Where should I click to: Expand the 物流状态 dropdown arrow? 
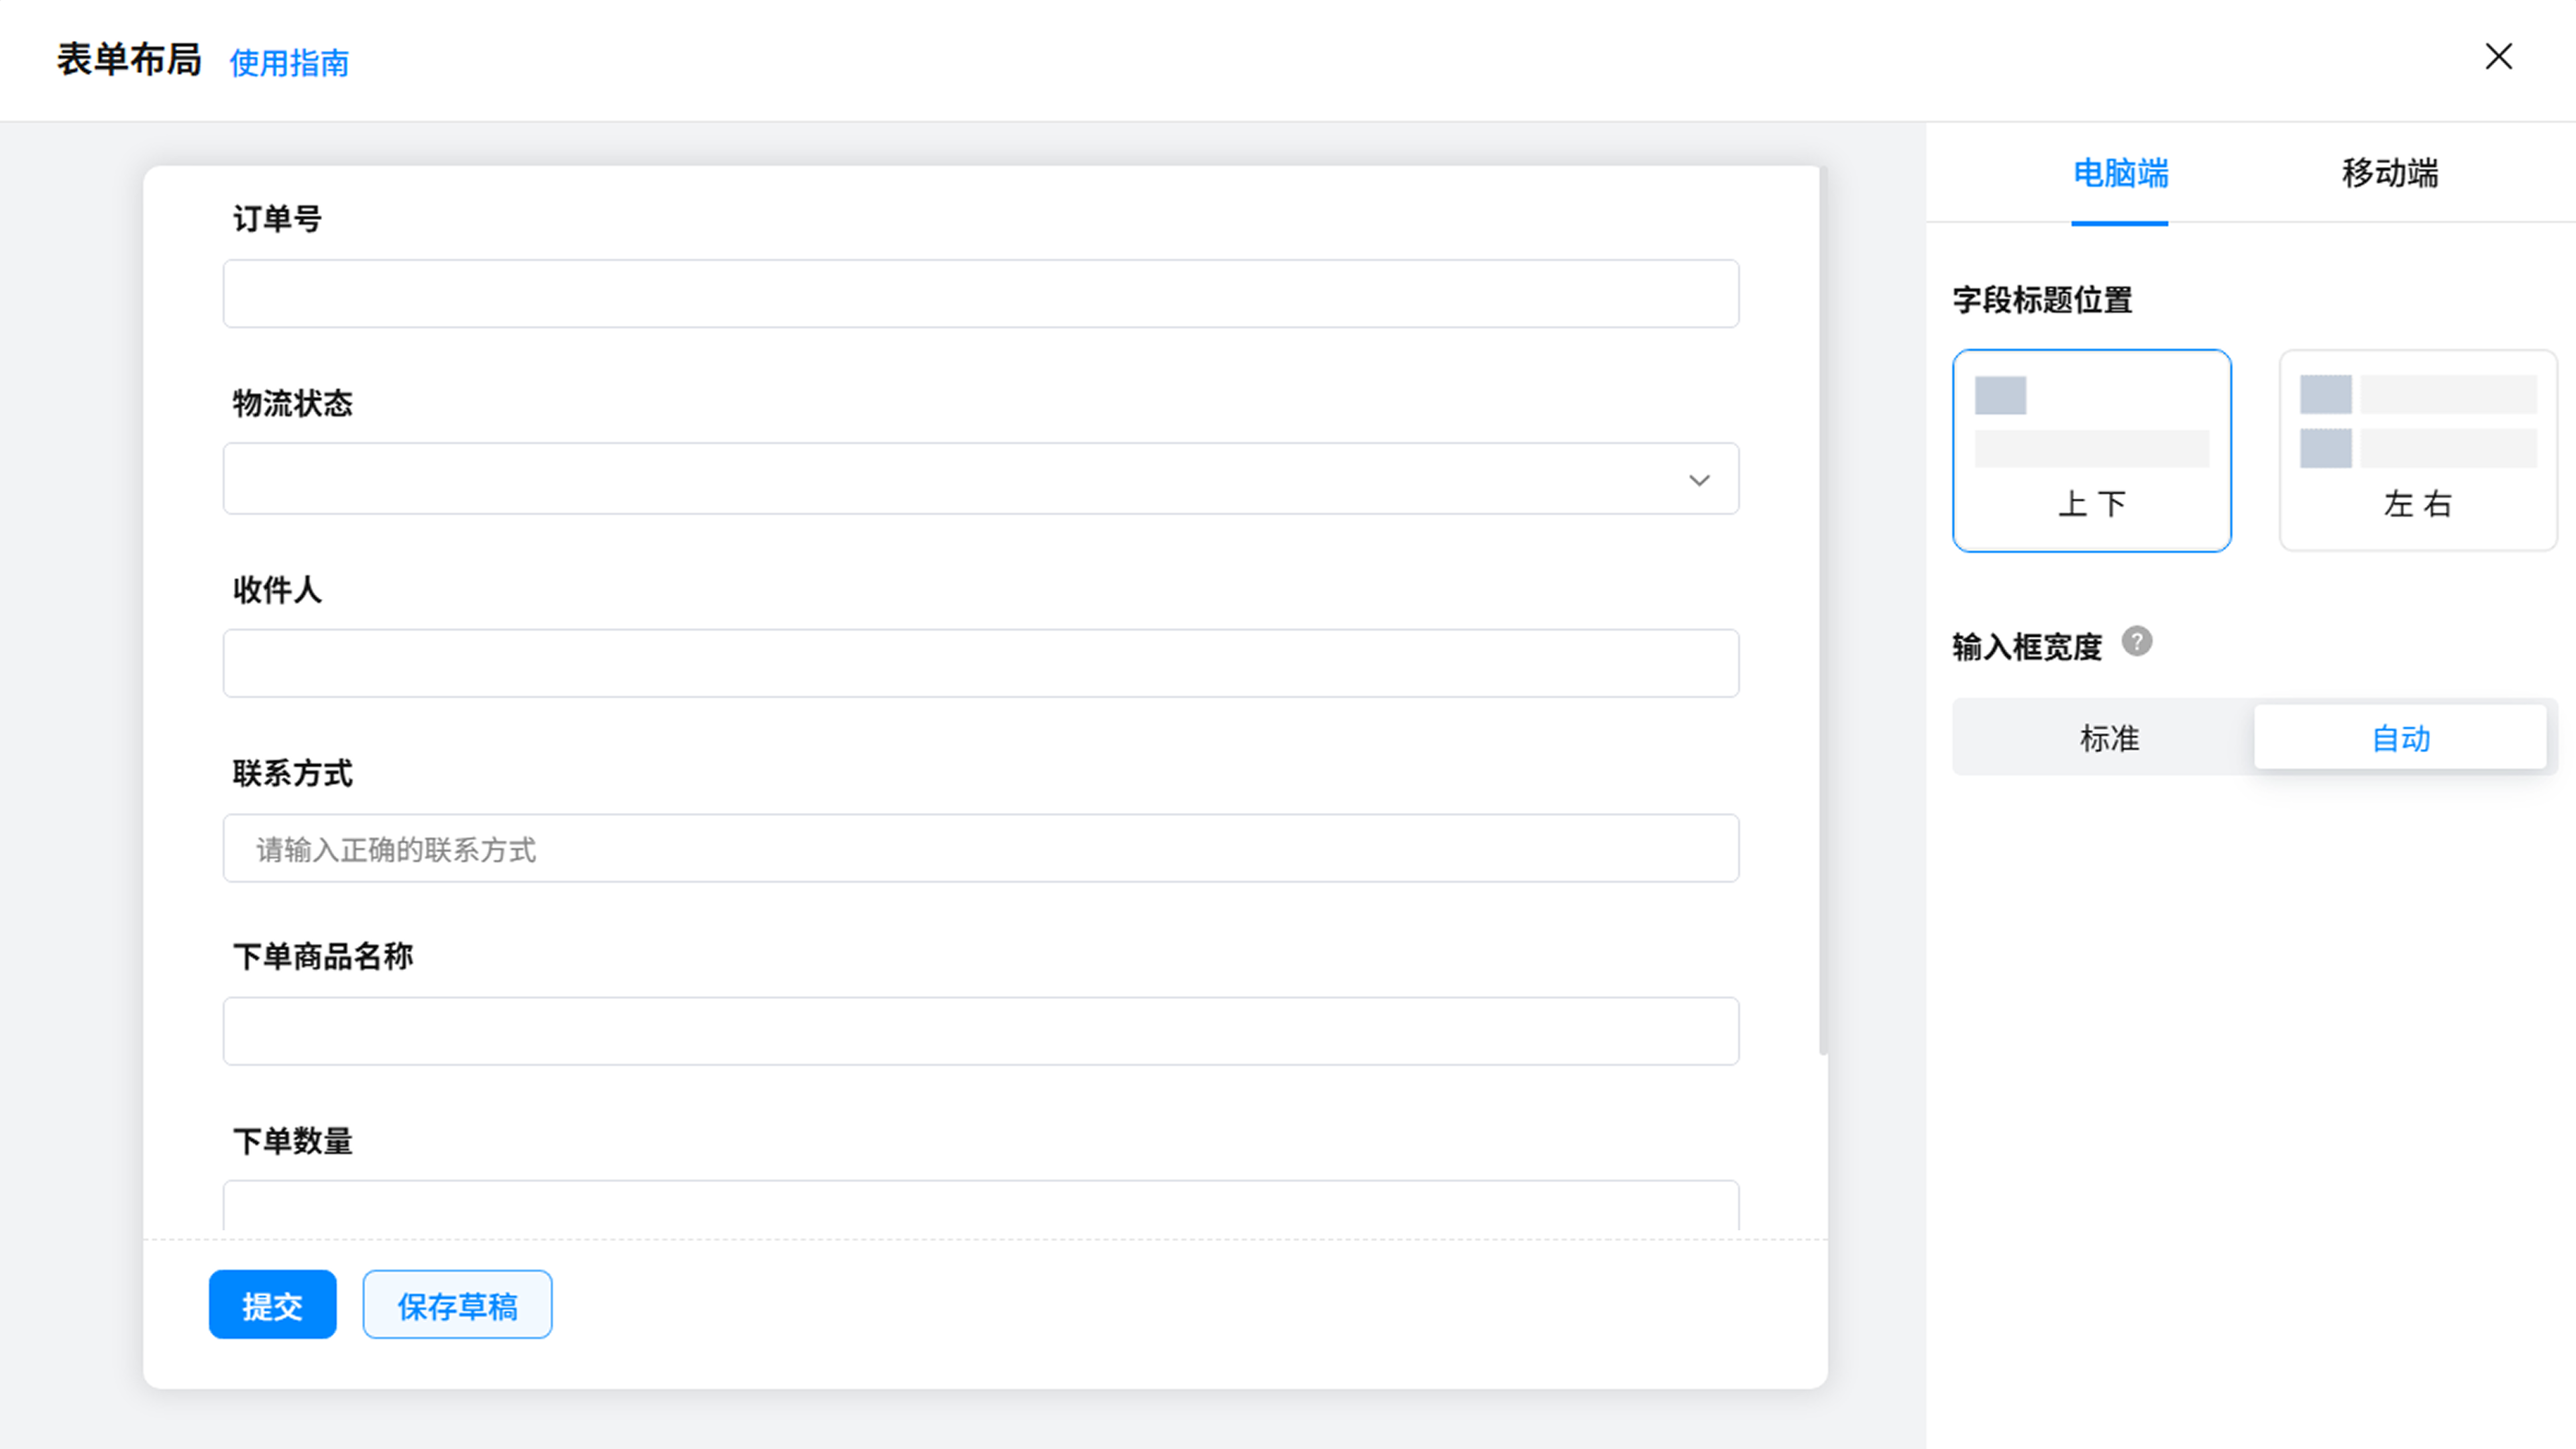(1699, 480)
